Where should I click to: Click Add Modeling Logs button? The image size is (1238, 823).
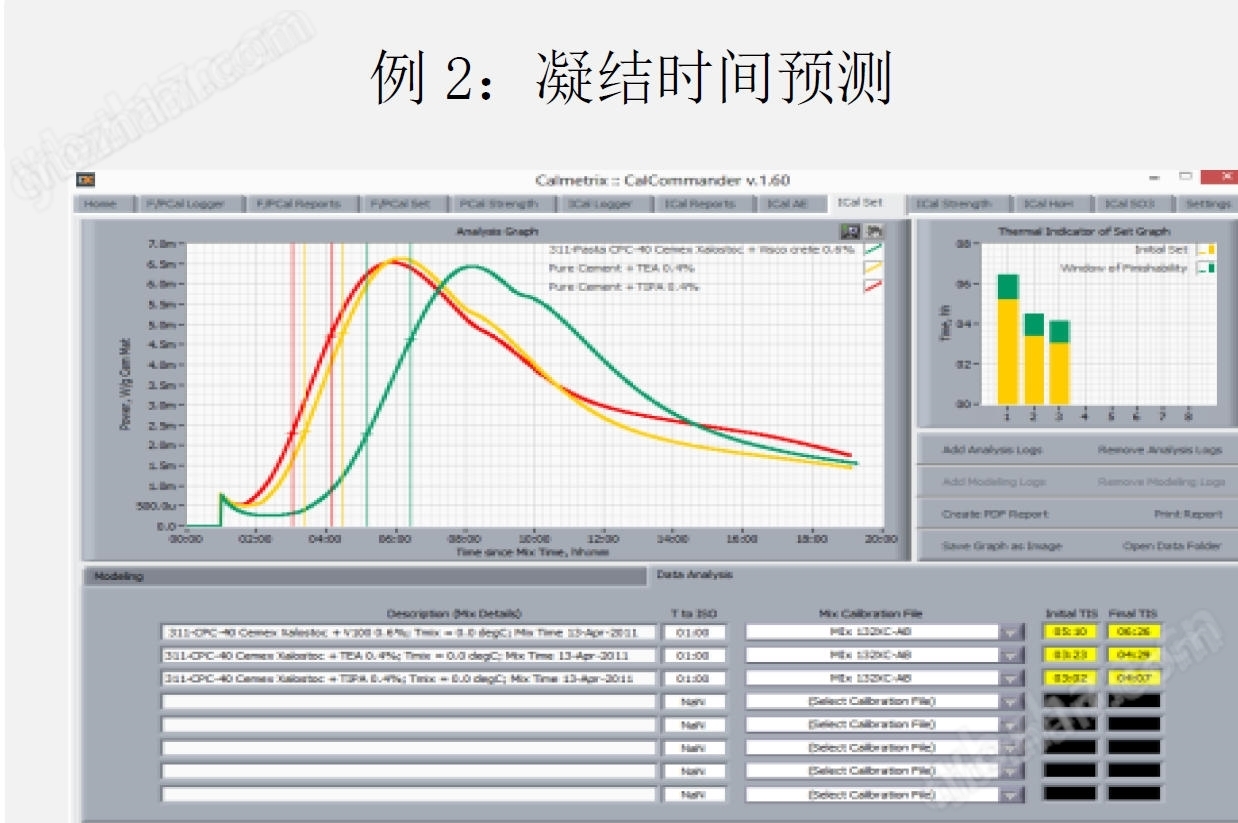click(993, 482)
